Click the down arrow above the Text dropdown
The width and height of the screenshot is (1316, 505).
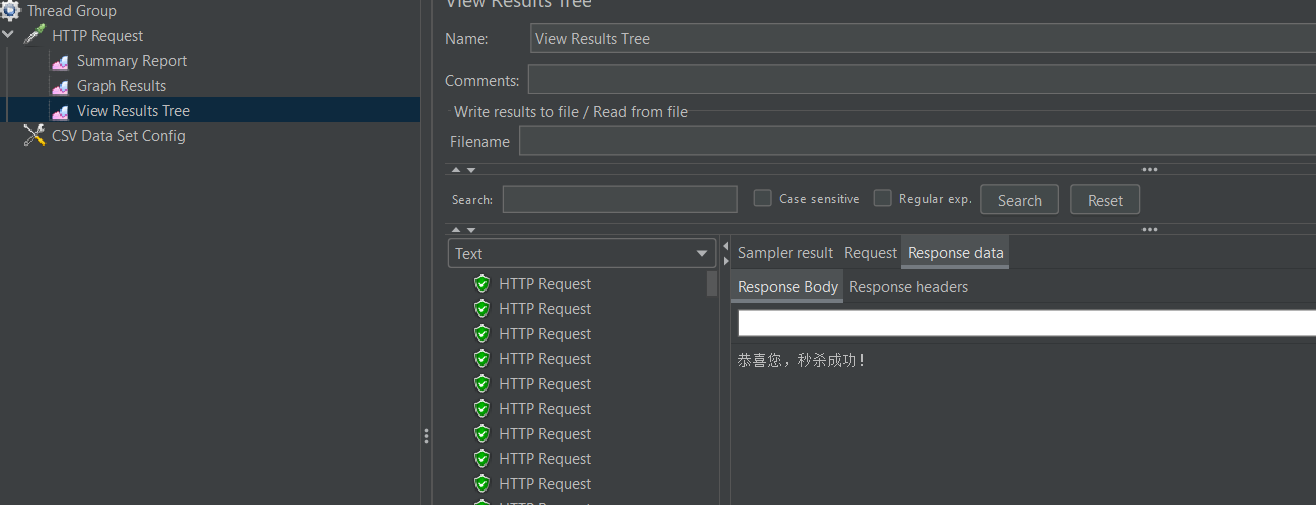tap(471, 230)
